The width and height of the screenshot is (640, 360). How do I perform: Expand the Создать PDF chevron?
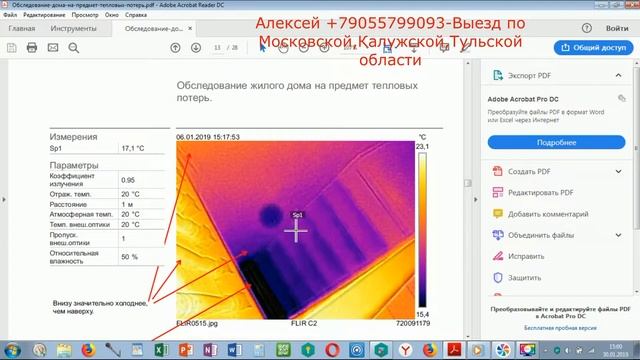(618, 171)
